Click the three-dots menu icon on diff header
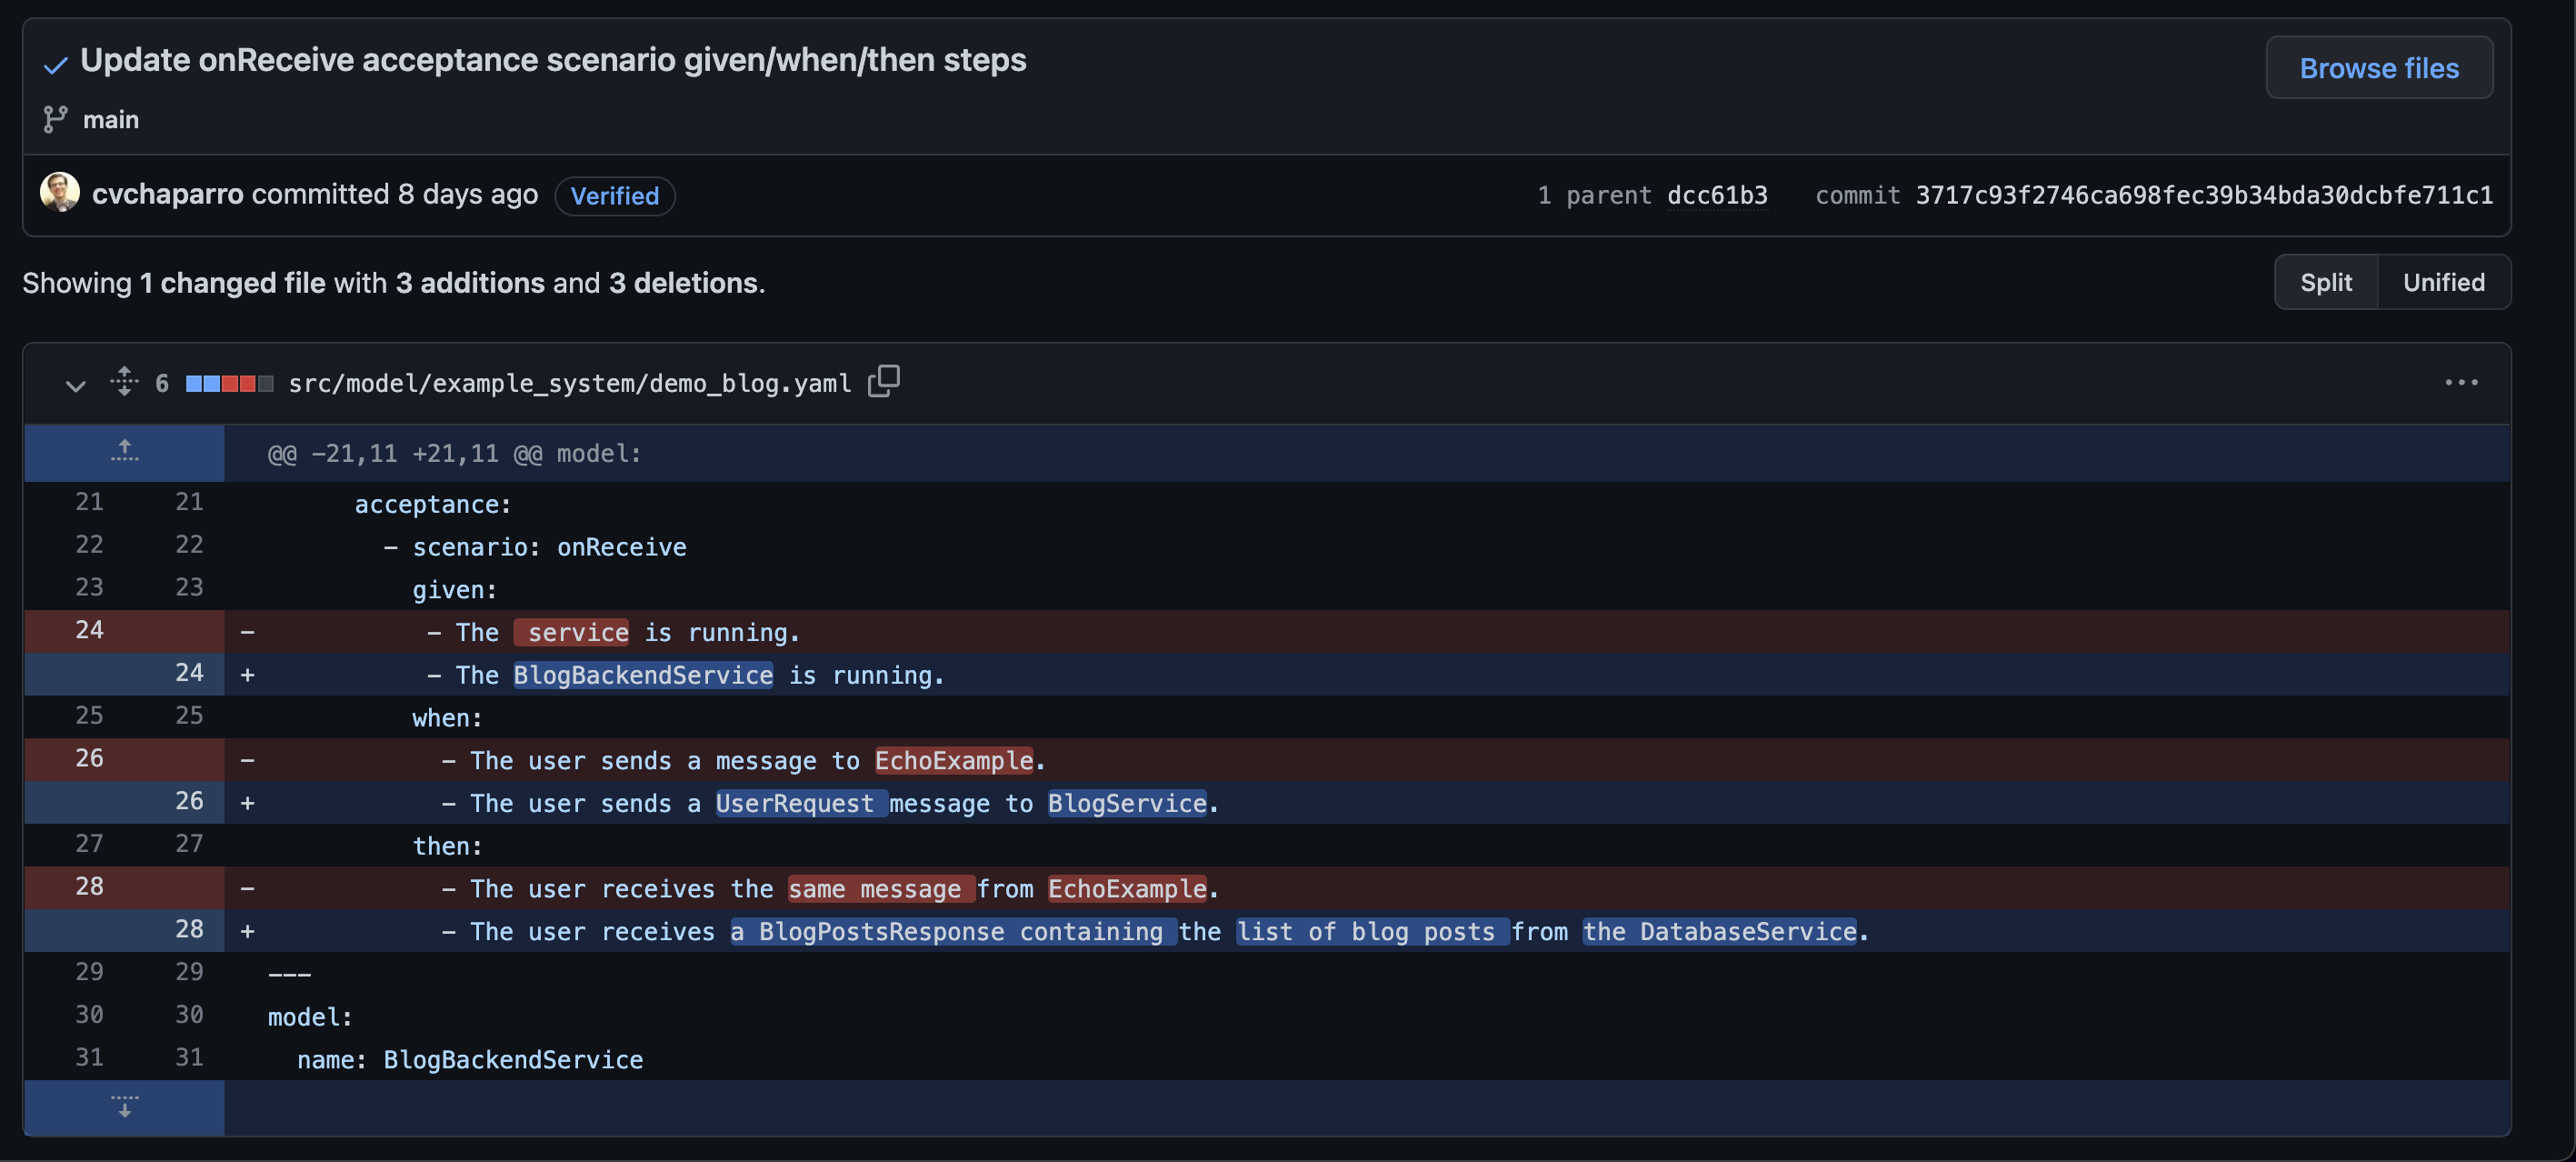Viewport: 2576px width, 1162px height. (2462, 381)
